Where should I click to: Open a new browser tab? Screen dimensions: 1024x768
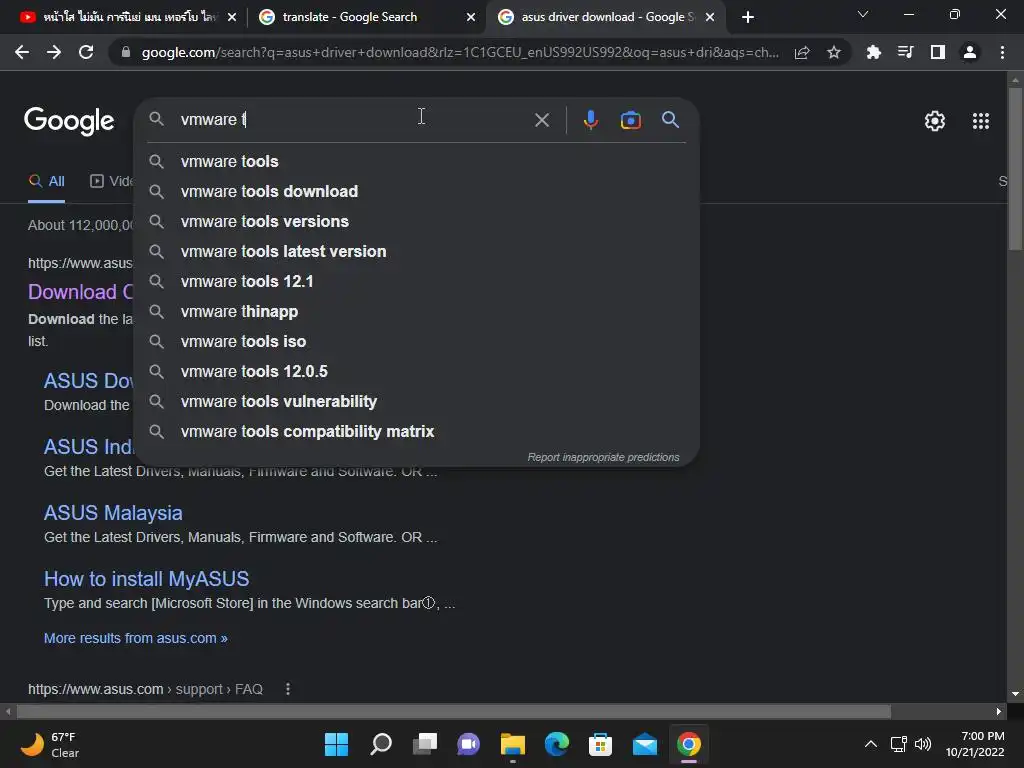(748, 17)
